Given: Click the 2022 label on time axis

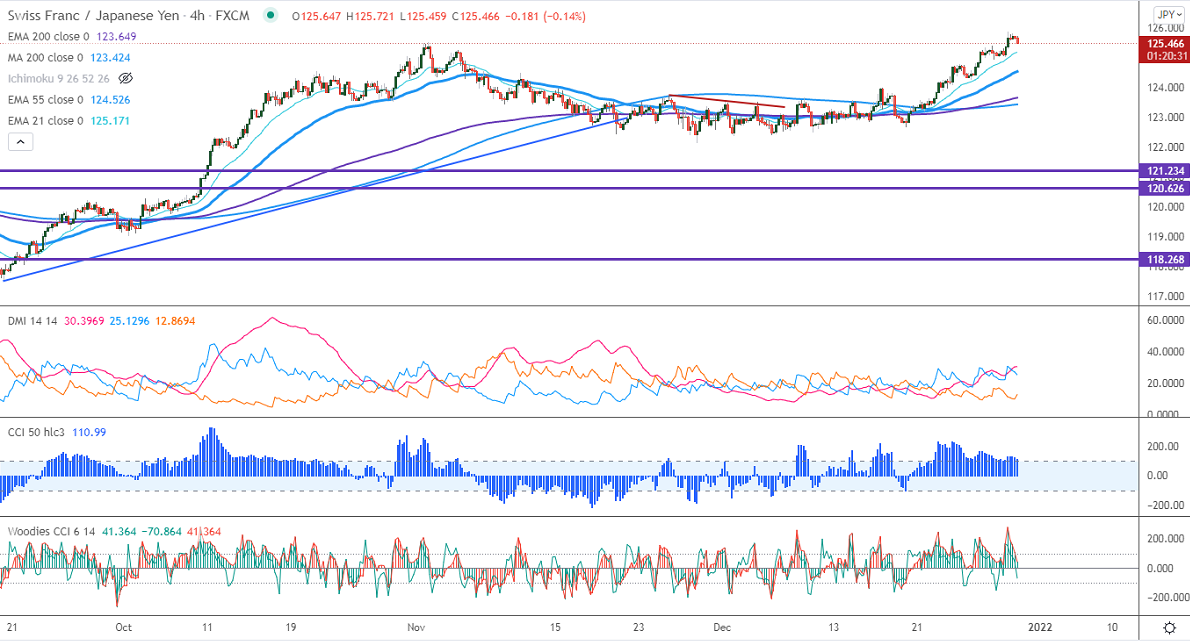Looking at the screenshot, I should coord(1040,627).
